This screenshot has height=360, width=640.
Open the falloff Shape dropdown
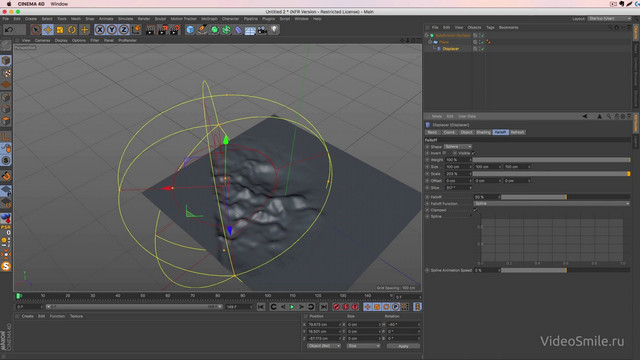point(458,147)
